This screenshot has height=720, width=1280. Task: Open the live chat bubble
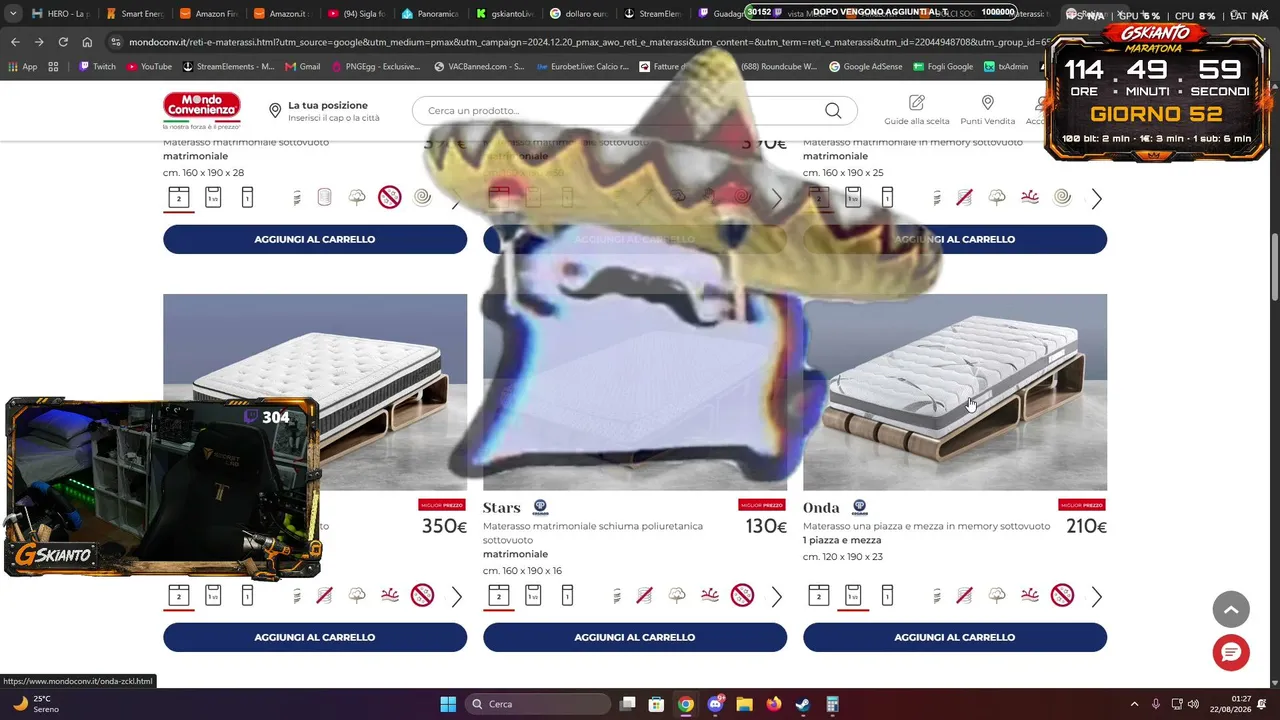pos(1231,652)
